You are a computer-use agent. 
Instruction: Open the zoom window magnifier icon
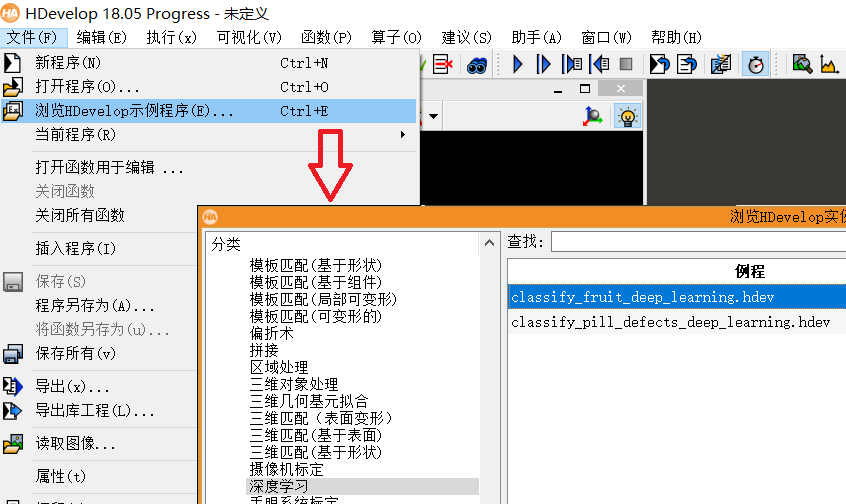click(x=802, y=64)
